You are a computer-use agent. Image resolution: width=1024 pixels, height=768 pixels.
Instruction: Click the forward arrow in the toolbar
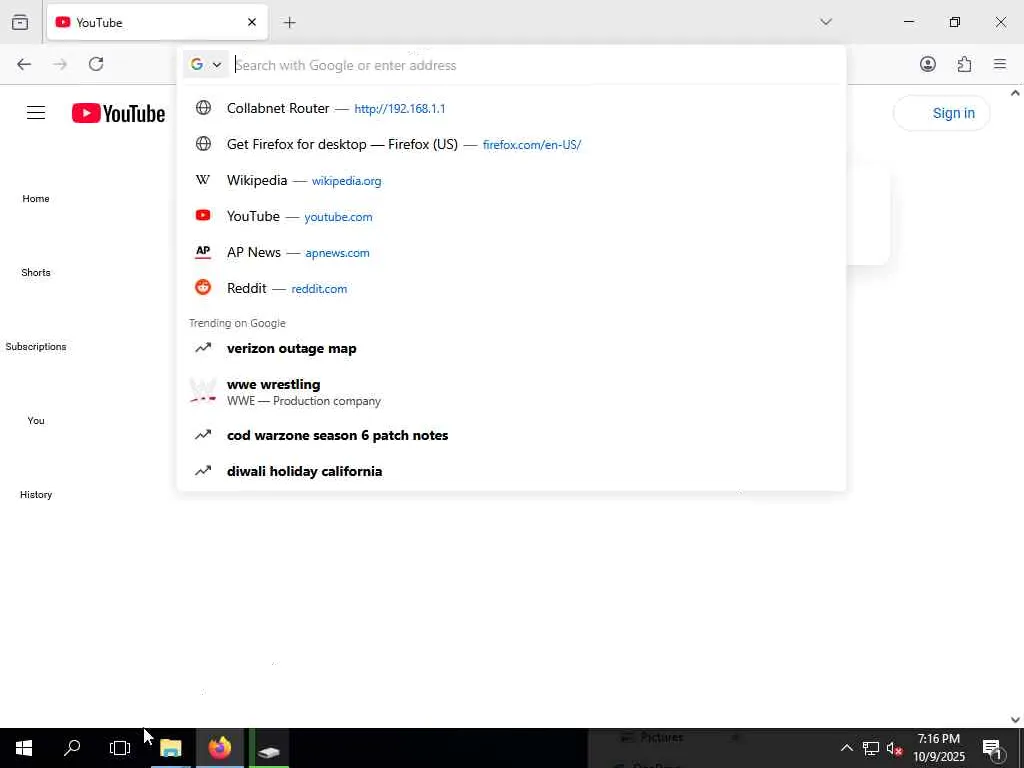[60, 64]
